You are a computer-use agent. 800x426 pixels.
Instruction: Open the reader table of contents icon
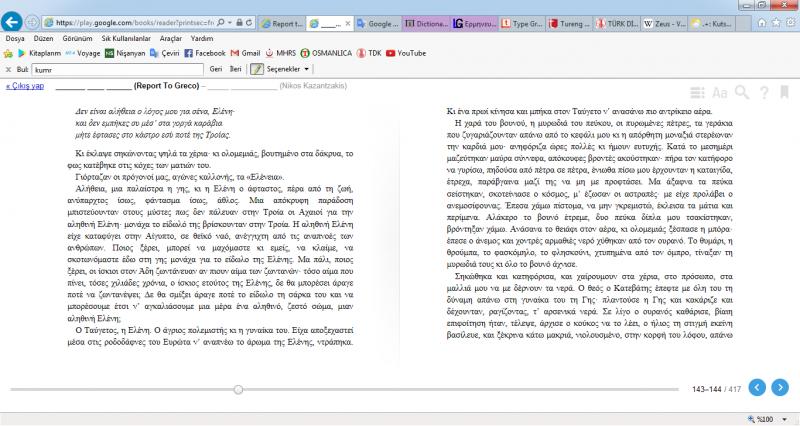pyautogui.click(x=697, y=92)
